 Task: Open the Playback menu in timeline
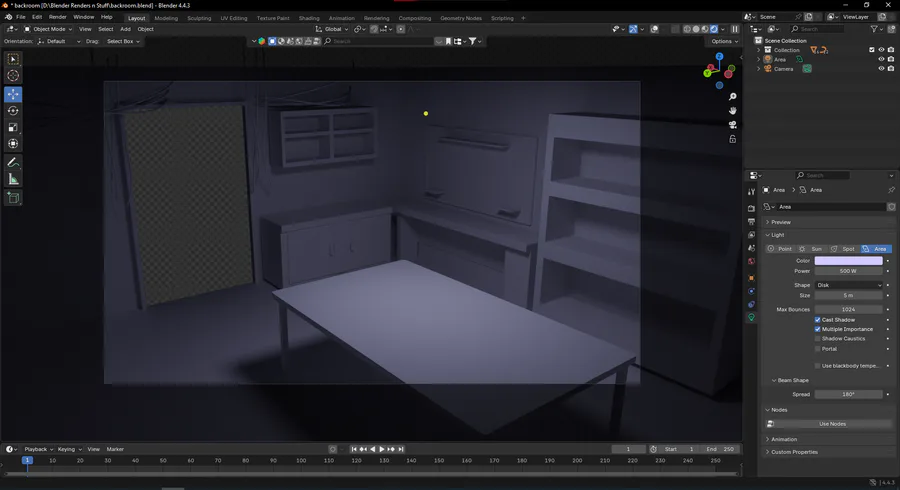click(38, 449)
